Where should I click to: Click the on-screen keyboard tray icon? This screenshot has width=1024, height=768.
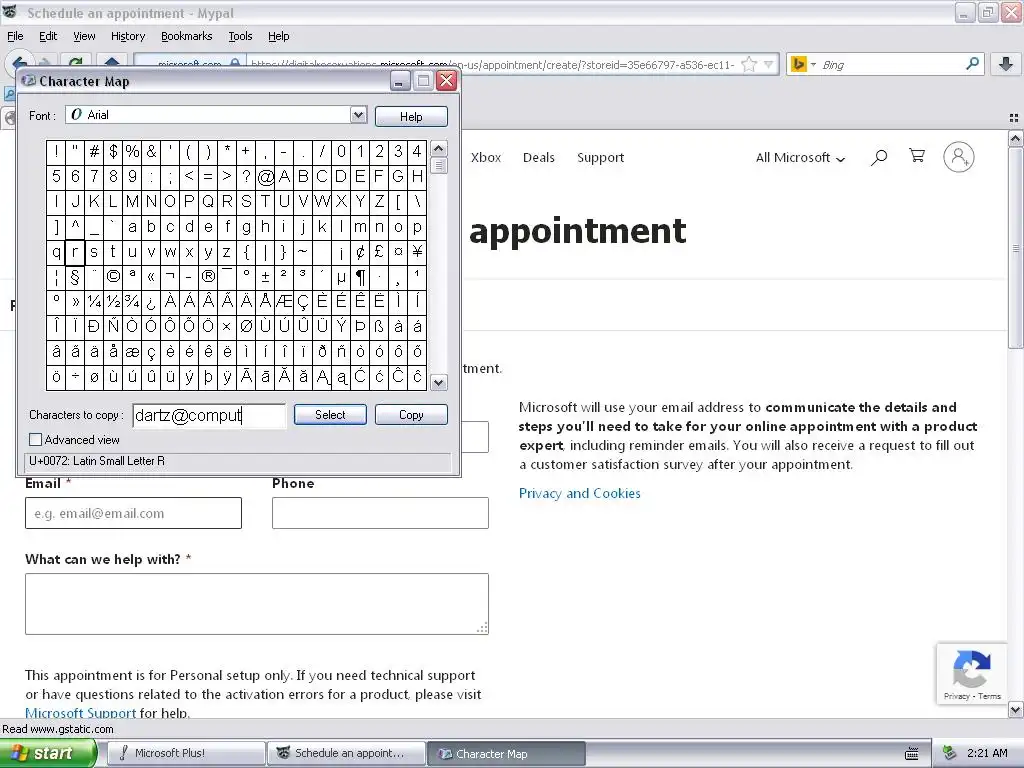[912, 754]
